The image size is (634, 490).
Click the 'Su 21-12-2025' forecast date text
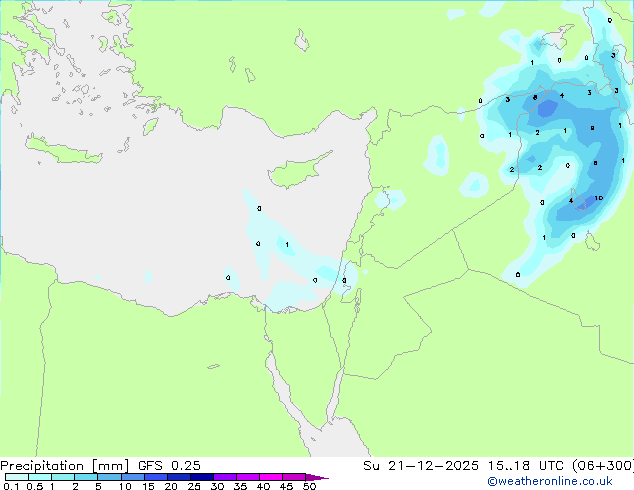tap(421, 466)
